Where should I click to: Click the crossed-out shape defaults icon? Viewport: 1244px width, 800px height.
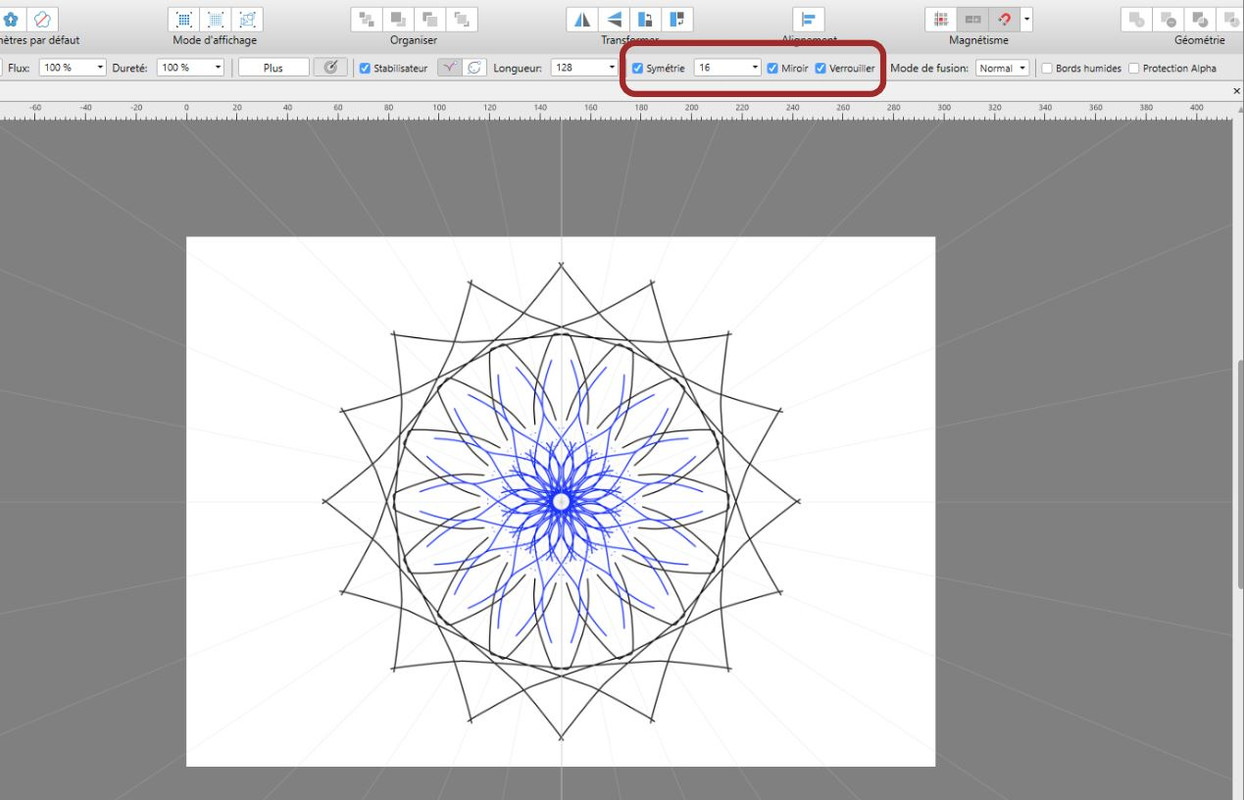42,19
